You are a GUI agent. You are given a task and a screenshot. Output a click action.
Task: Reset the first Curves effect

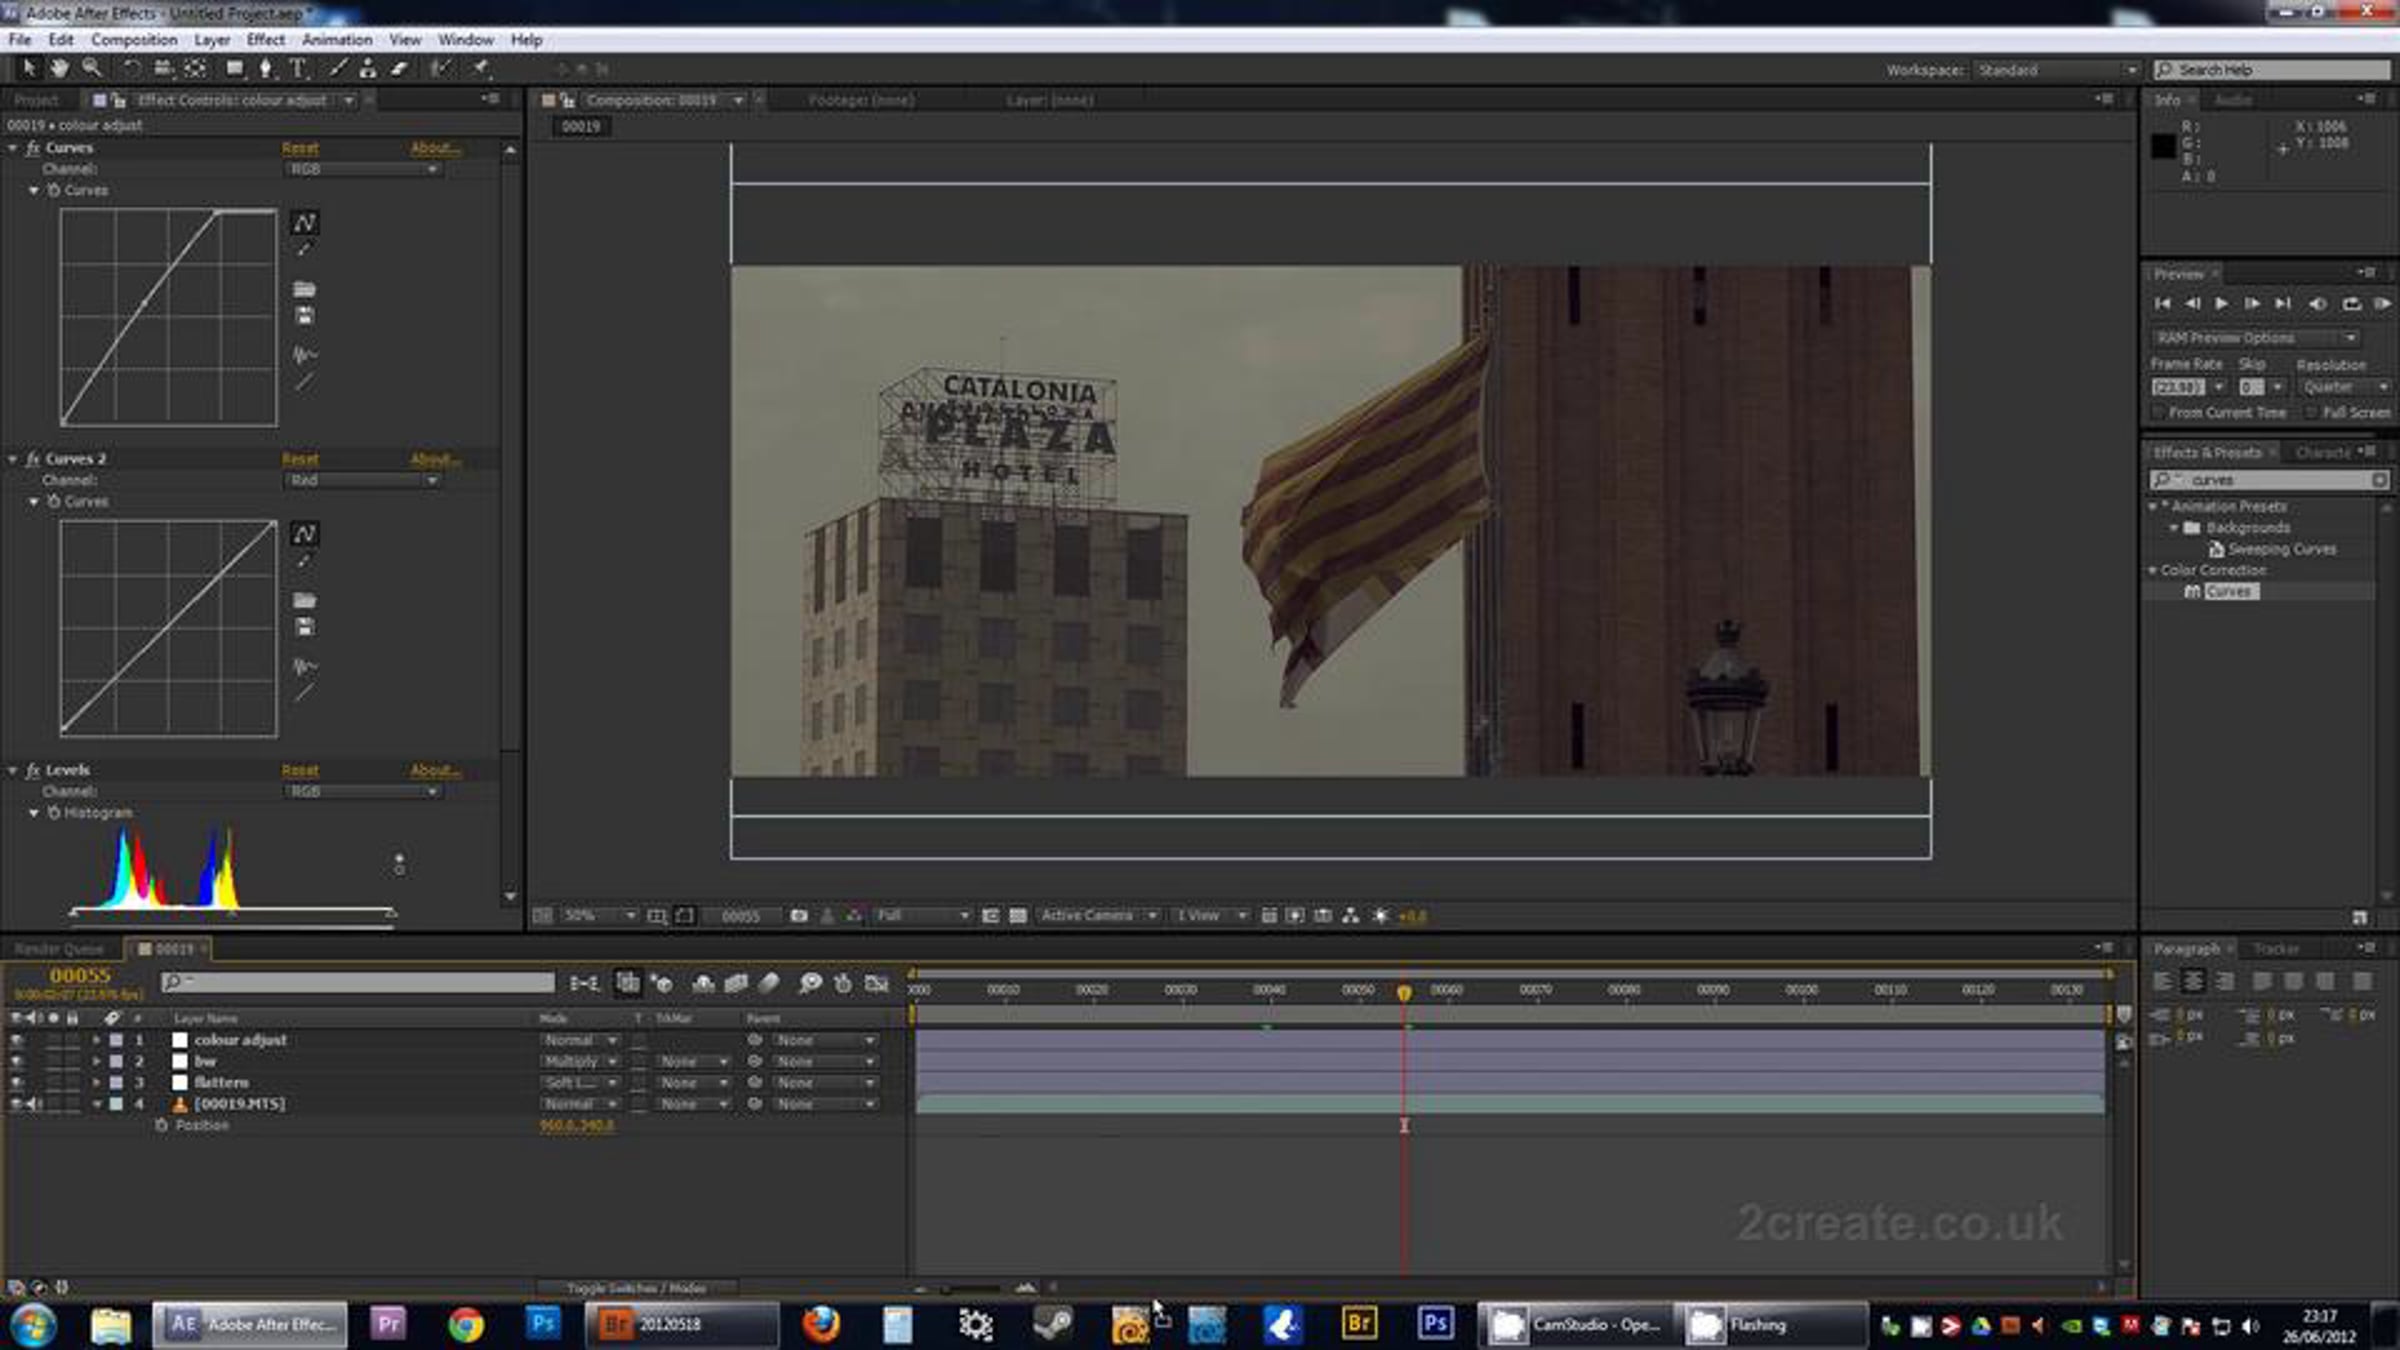(300, 148)
